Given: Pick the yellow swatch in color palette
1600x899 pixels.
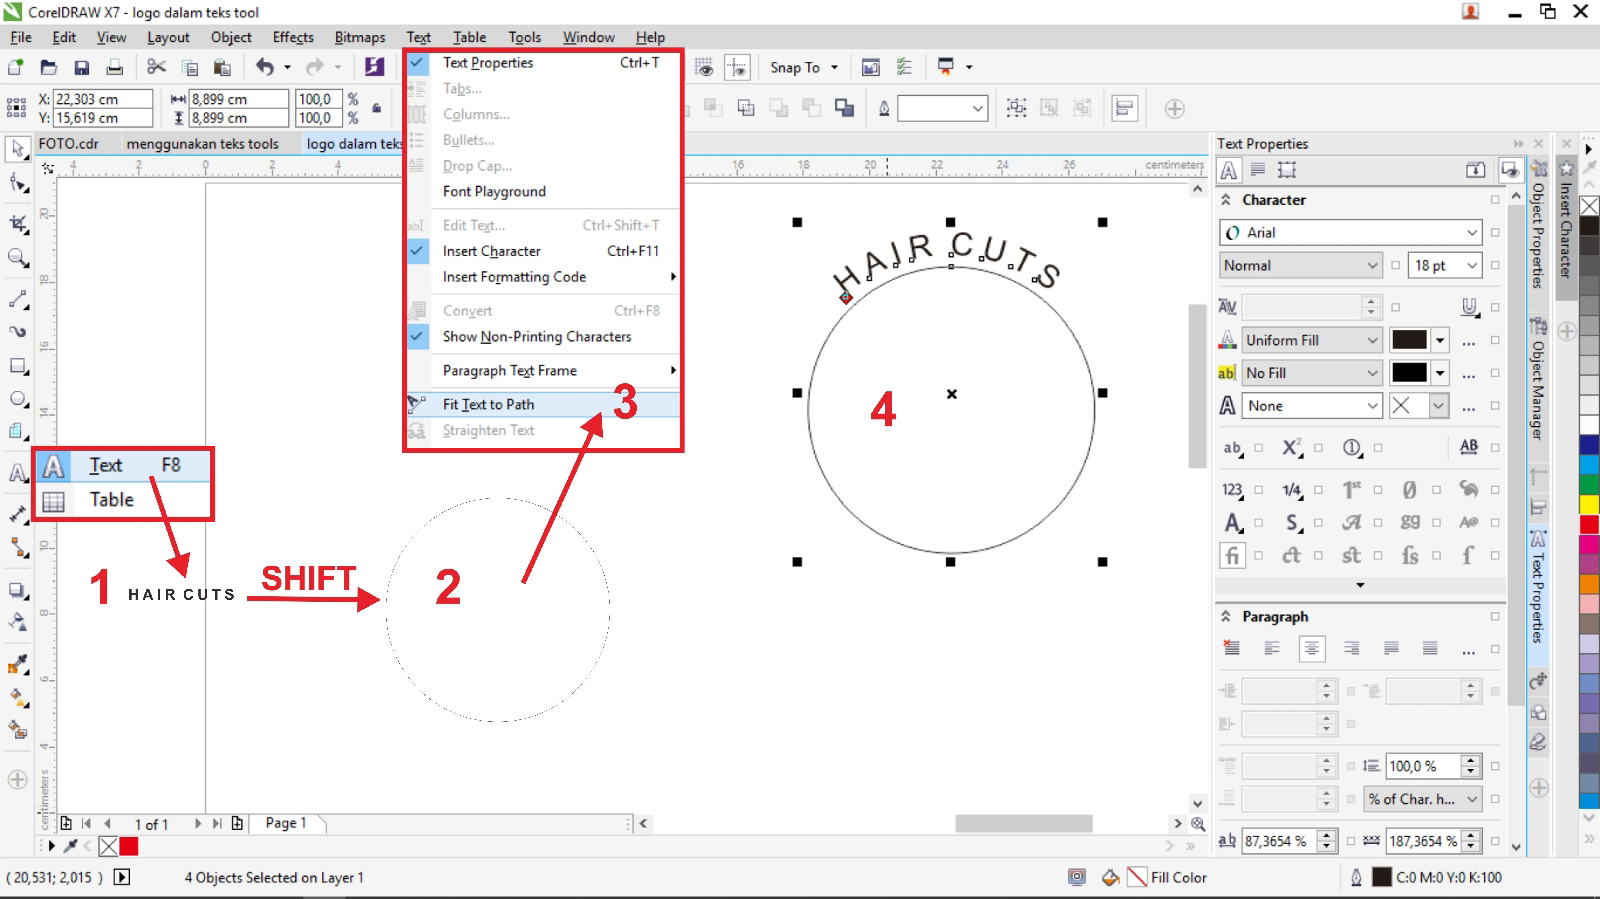Looking at the screenshot, I should [x=1589, y=506].
